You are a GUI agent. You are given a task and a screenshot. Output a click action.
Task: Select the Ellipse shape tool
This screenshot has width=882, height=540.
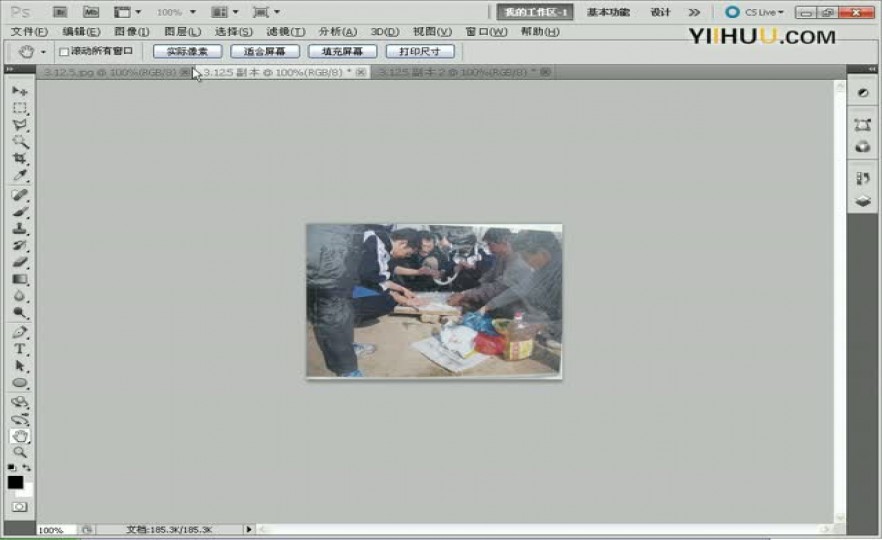click(x=20, y=383)
